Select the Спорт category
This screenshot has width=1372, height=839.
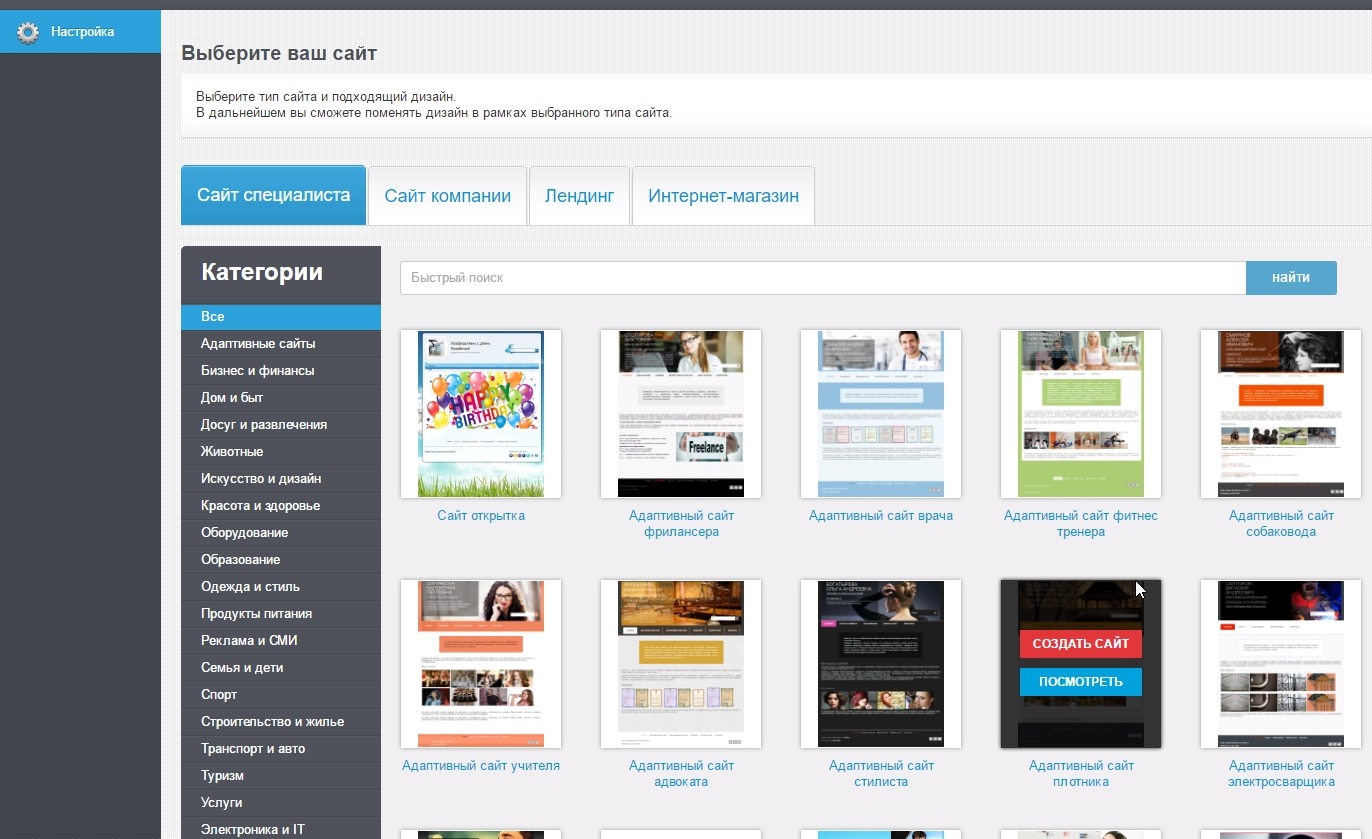tap(218, 694)
